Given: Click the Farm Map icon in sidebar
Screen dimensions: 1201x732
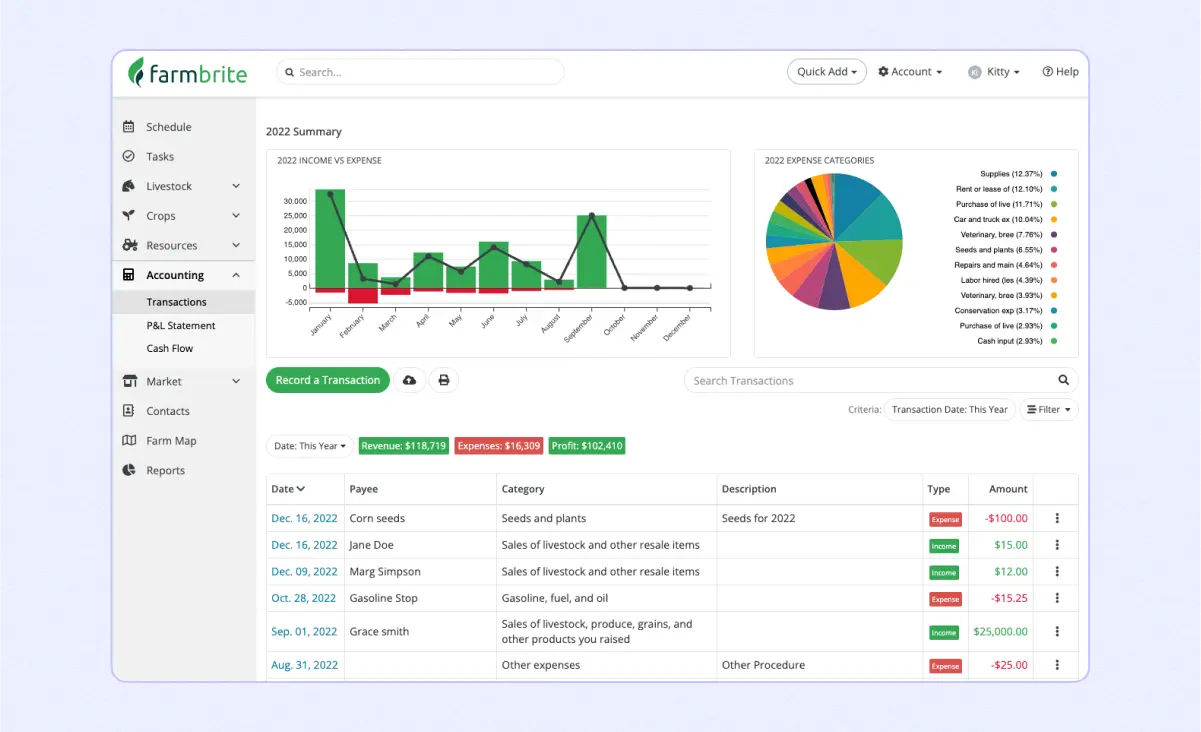Looking at the screenshot, I should click(128, 440).
